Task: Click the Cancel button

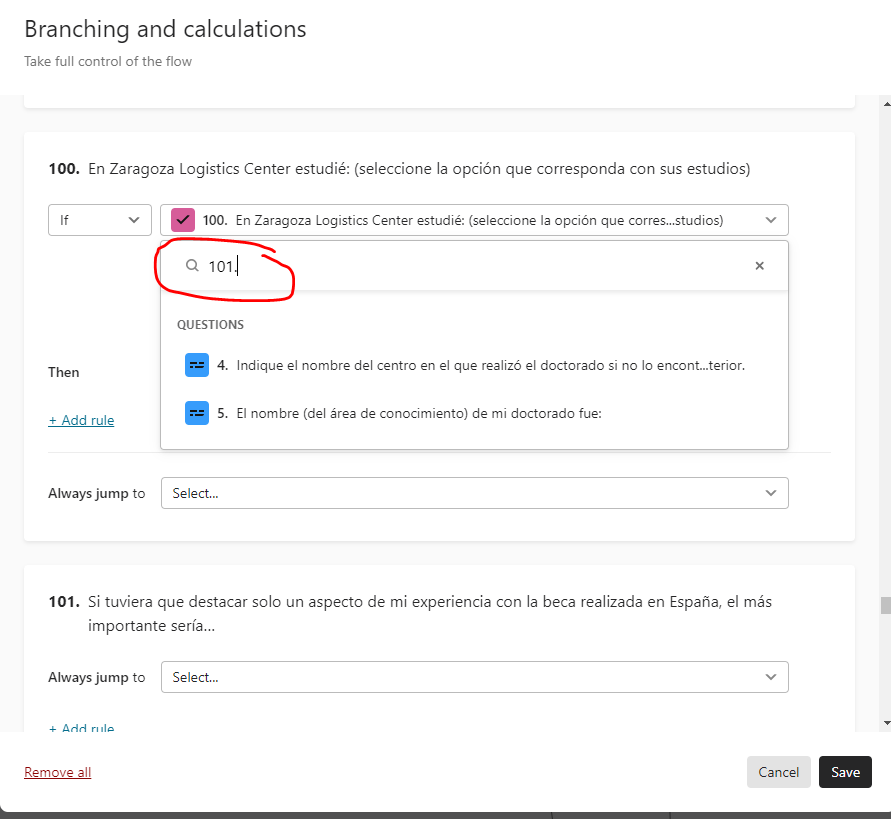Action: 778,772
